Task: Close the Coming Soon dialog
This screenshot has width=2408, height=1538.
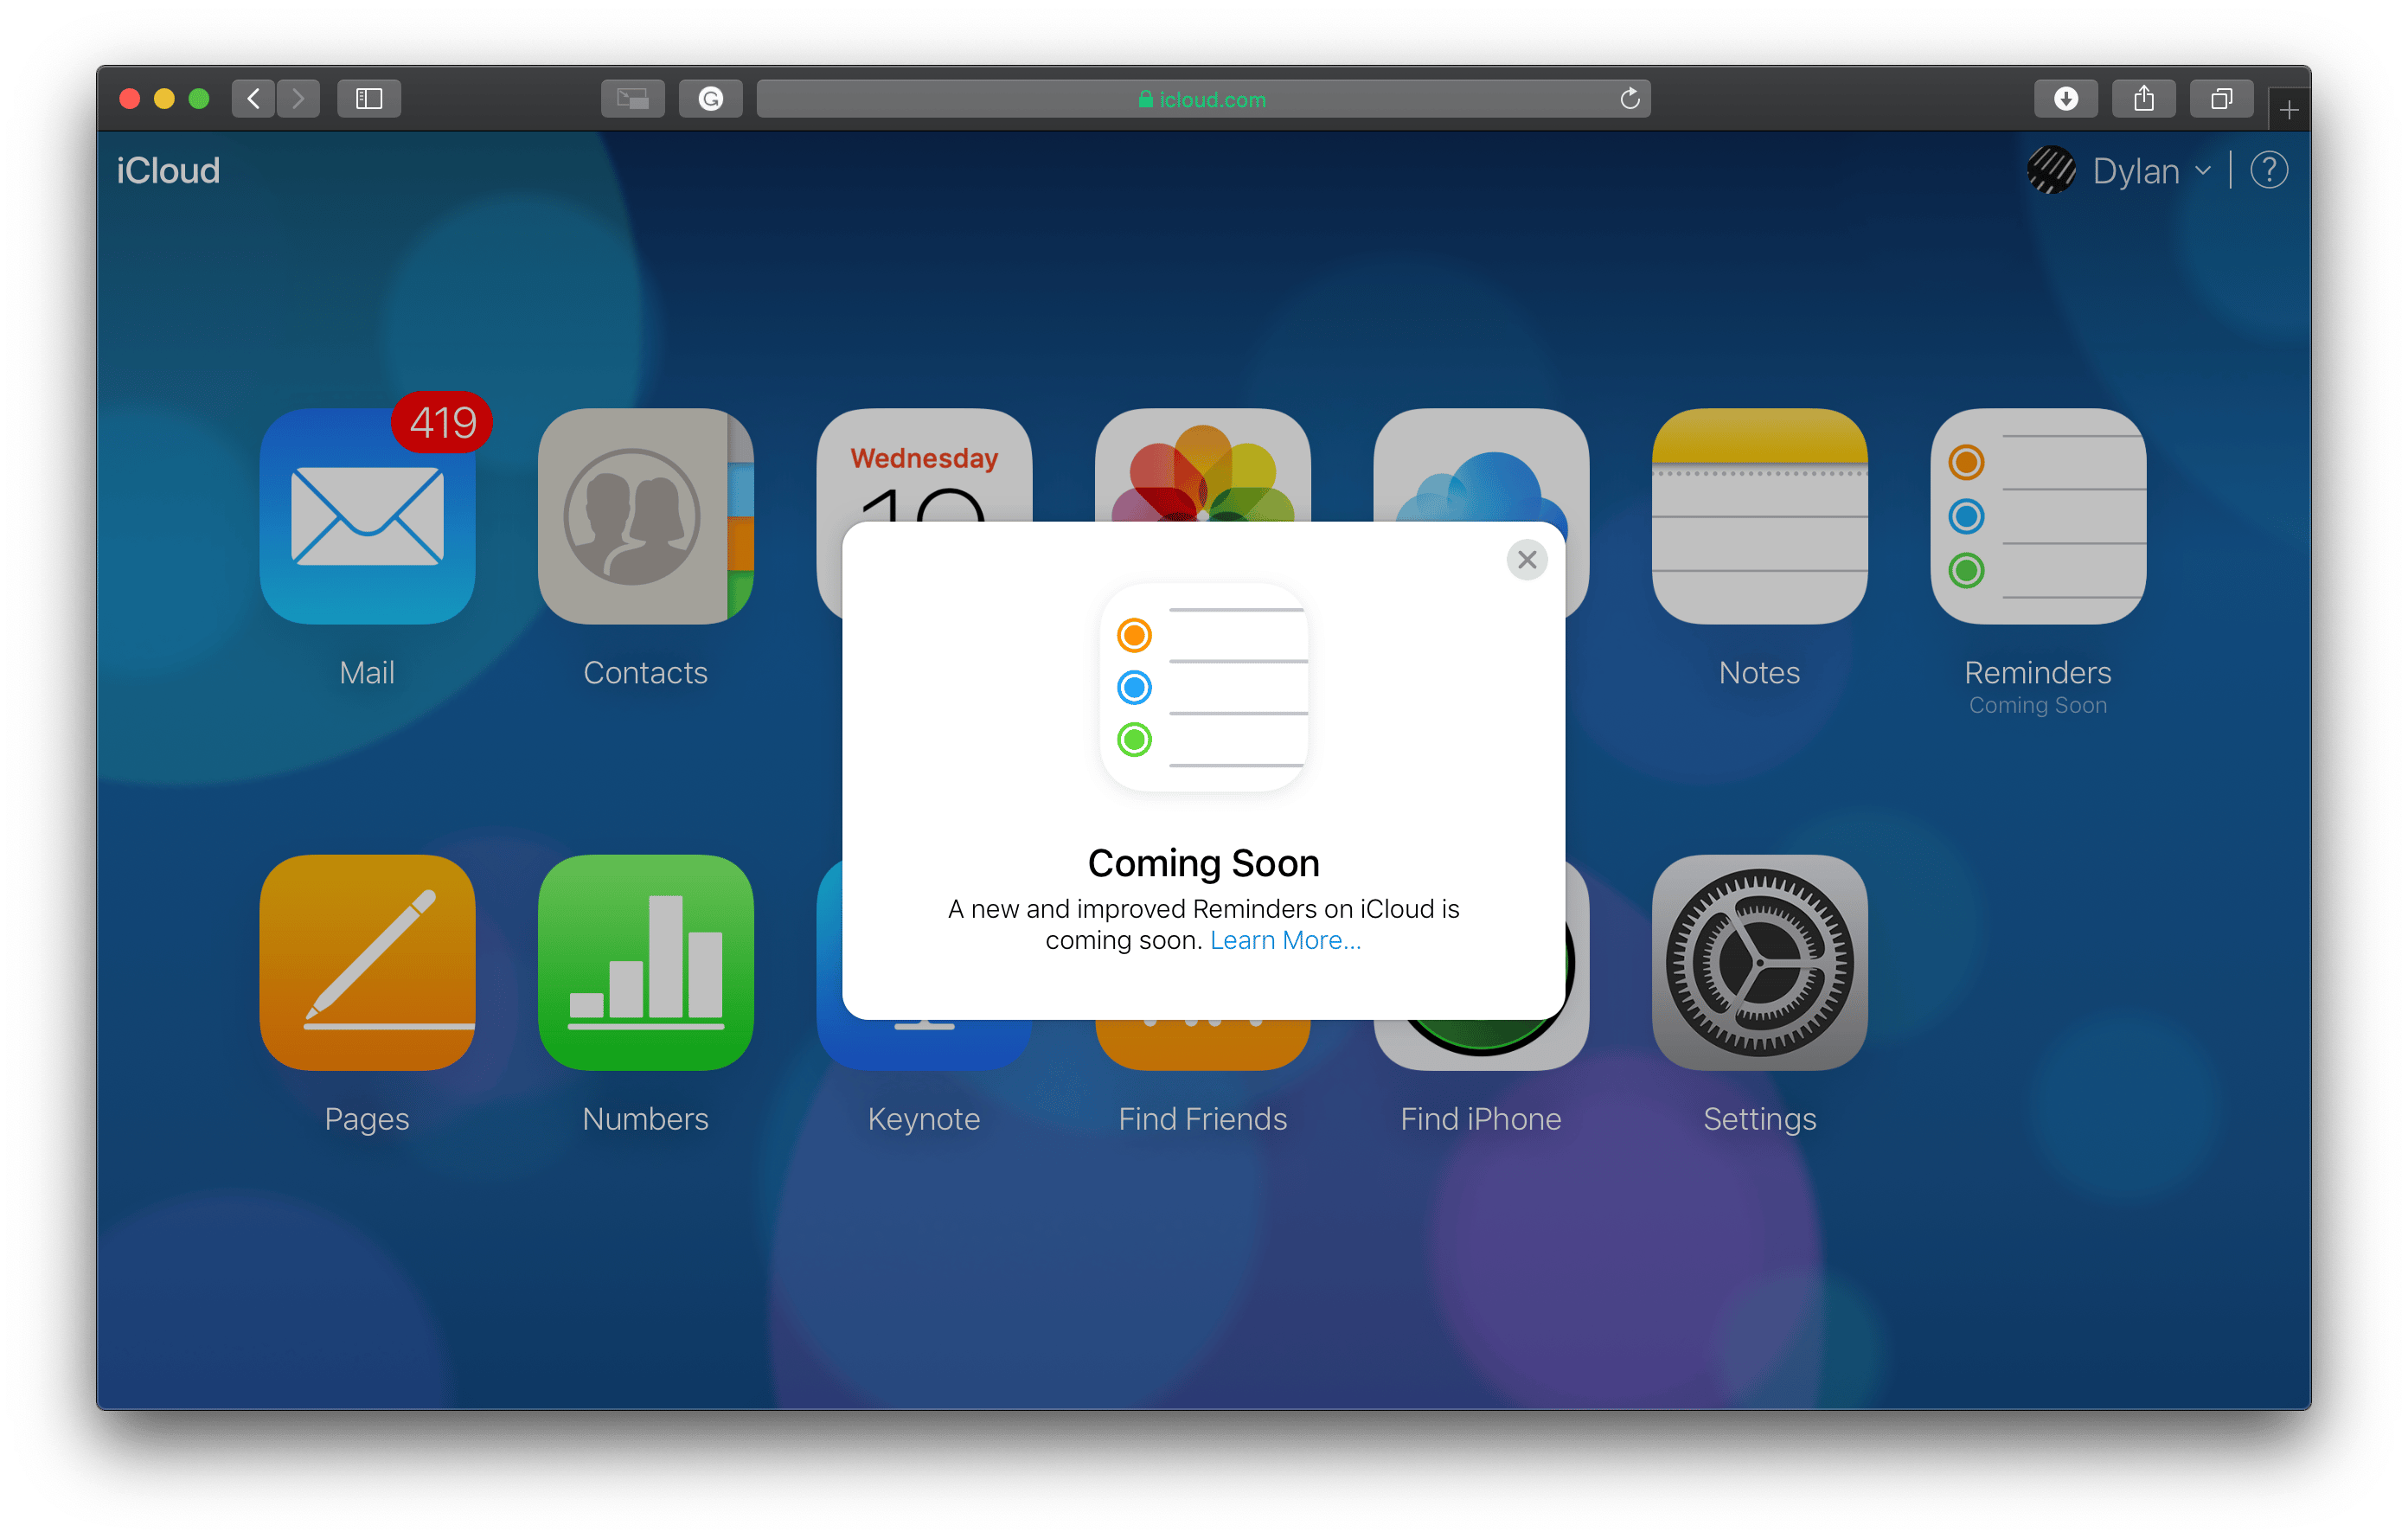Action: (1527, 560)
